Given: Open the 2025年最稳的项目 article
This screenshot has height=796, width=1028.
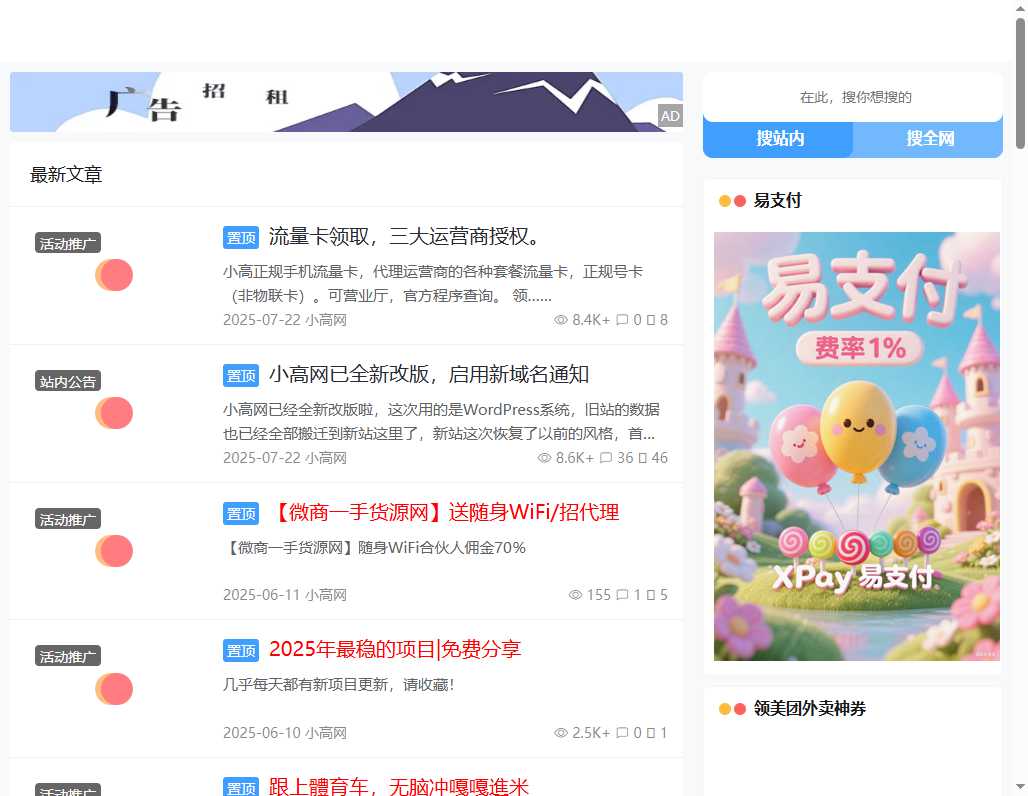Looking at the screenshot, I should (x=395, y=649).
